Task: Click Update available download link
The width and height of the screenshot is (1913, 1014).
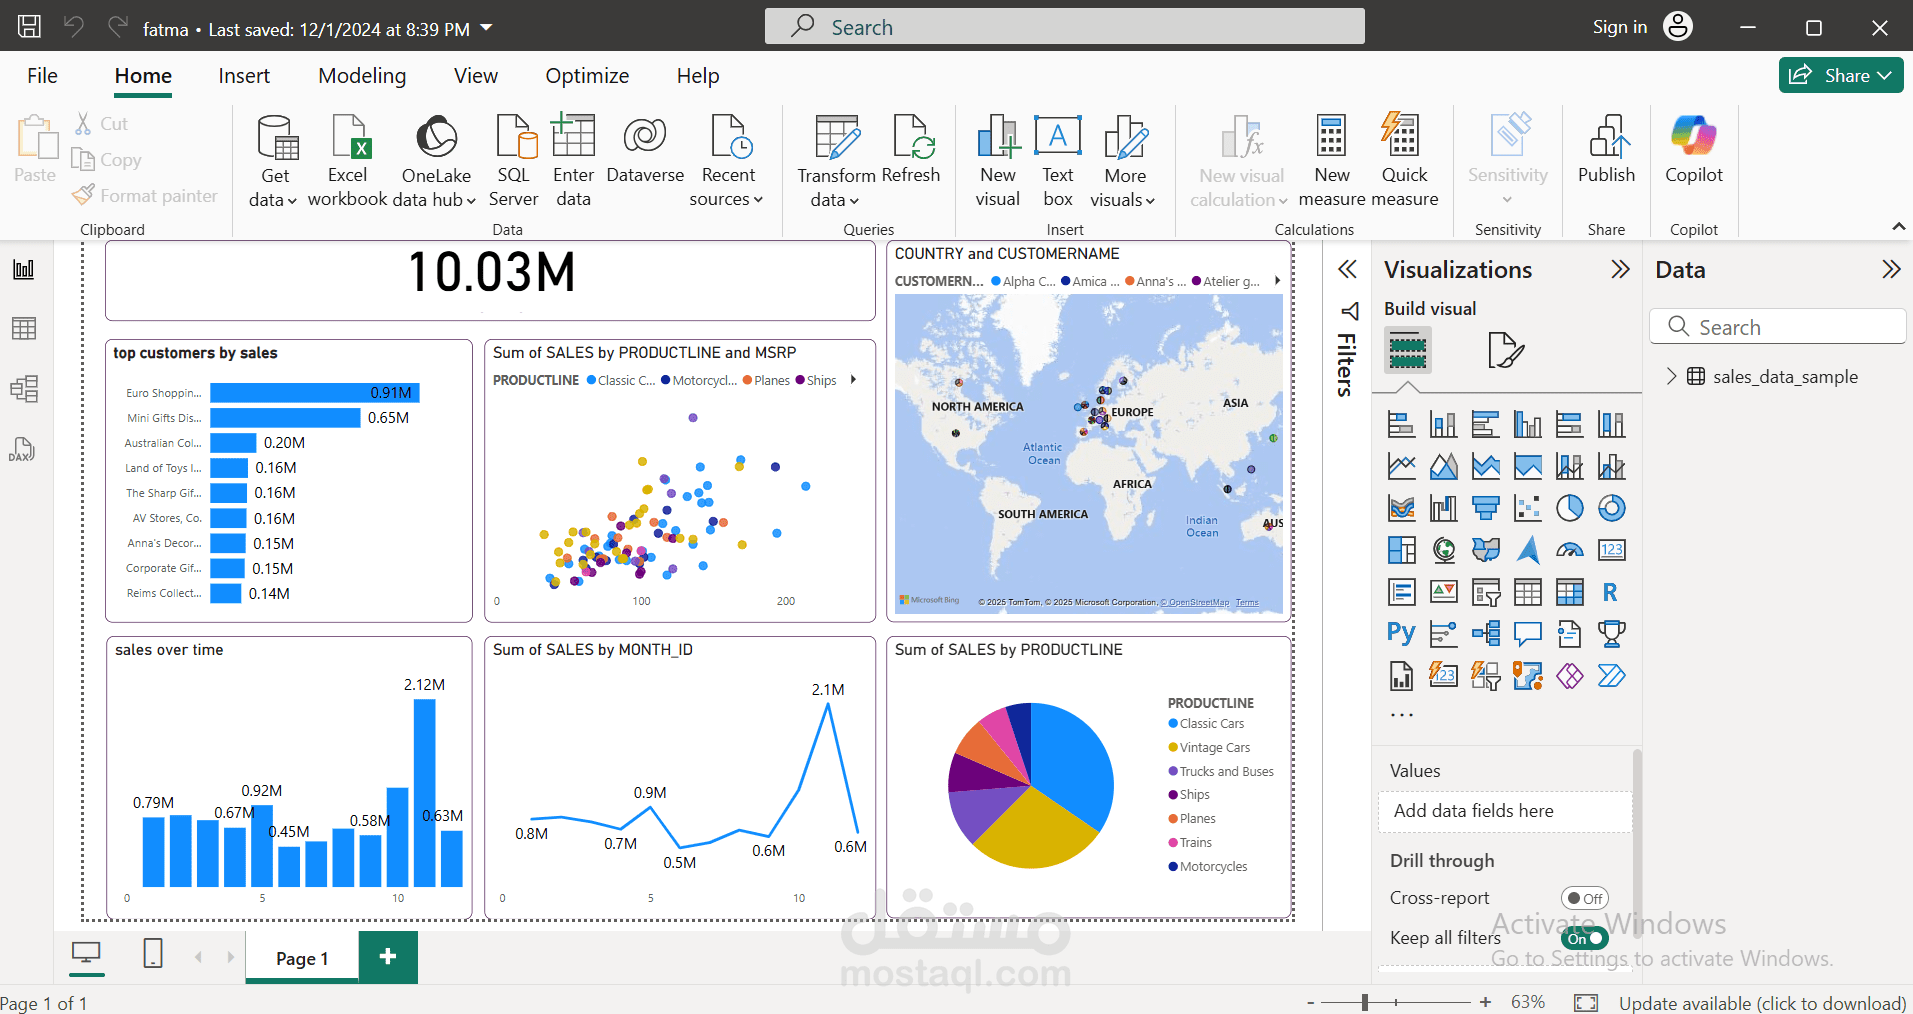Action: click(x=1762, y=1003)
